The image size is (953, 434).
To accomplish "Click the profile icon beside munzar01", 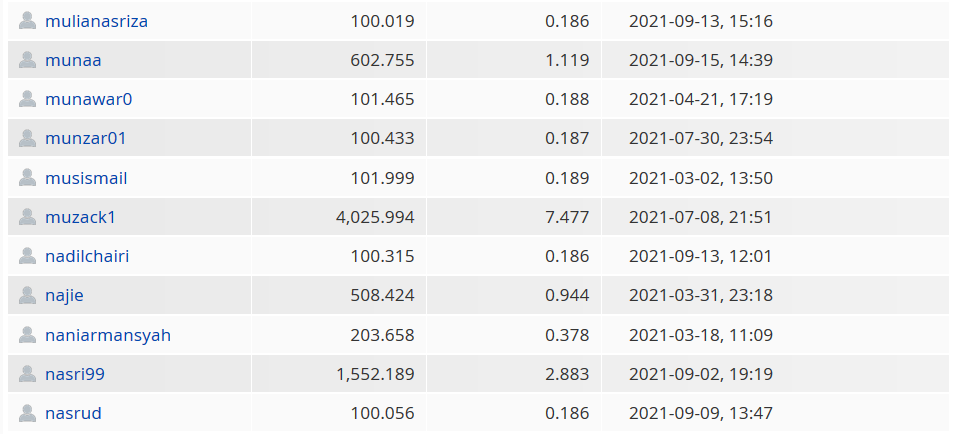I will click(27, 138).
